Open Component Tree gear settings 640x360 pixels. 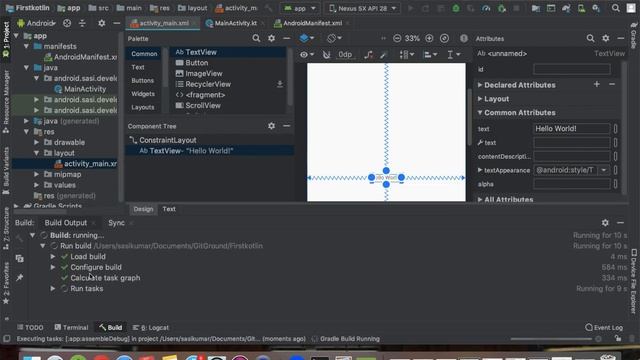coord(271,126)
